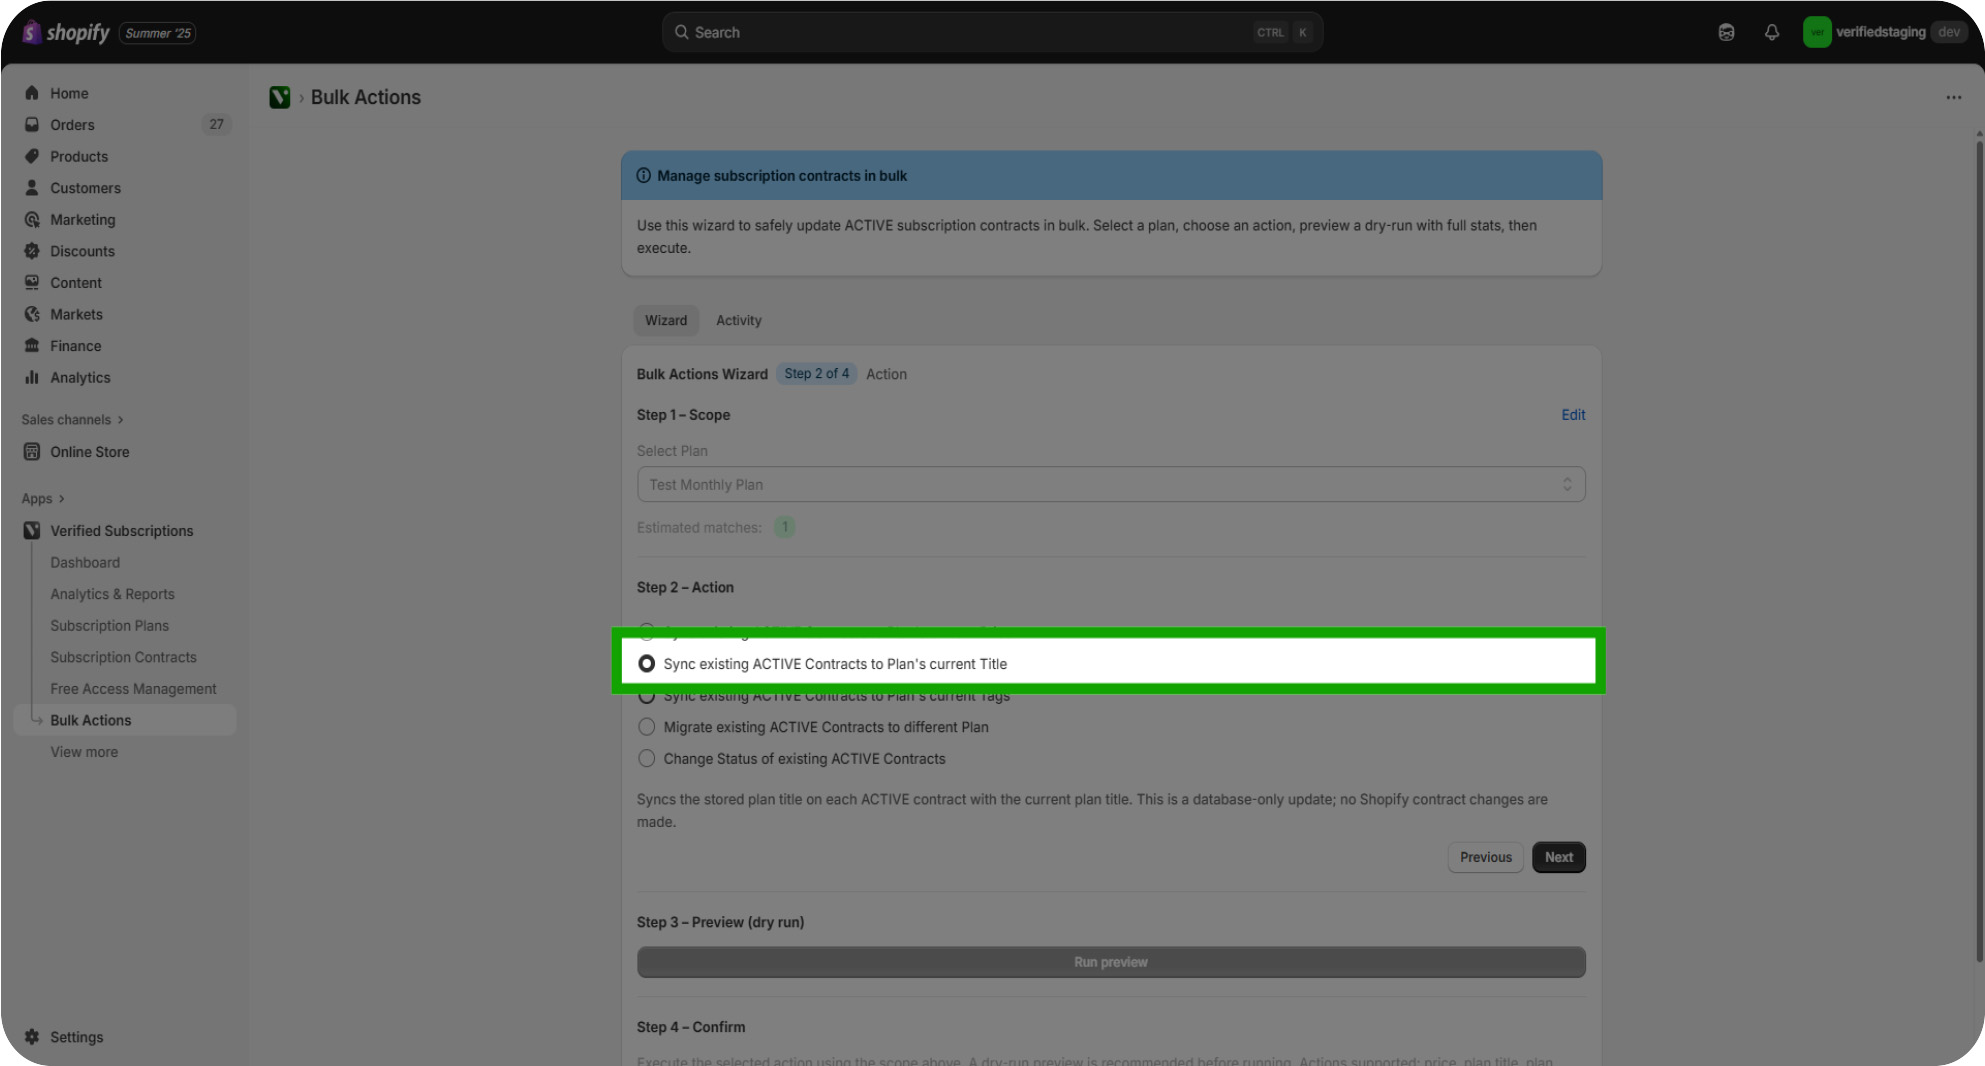
Task: Expand View more in the app menu
Action: coord(84,752)
